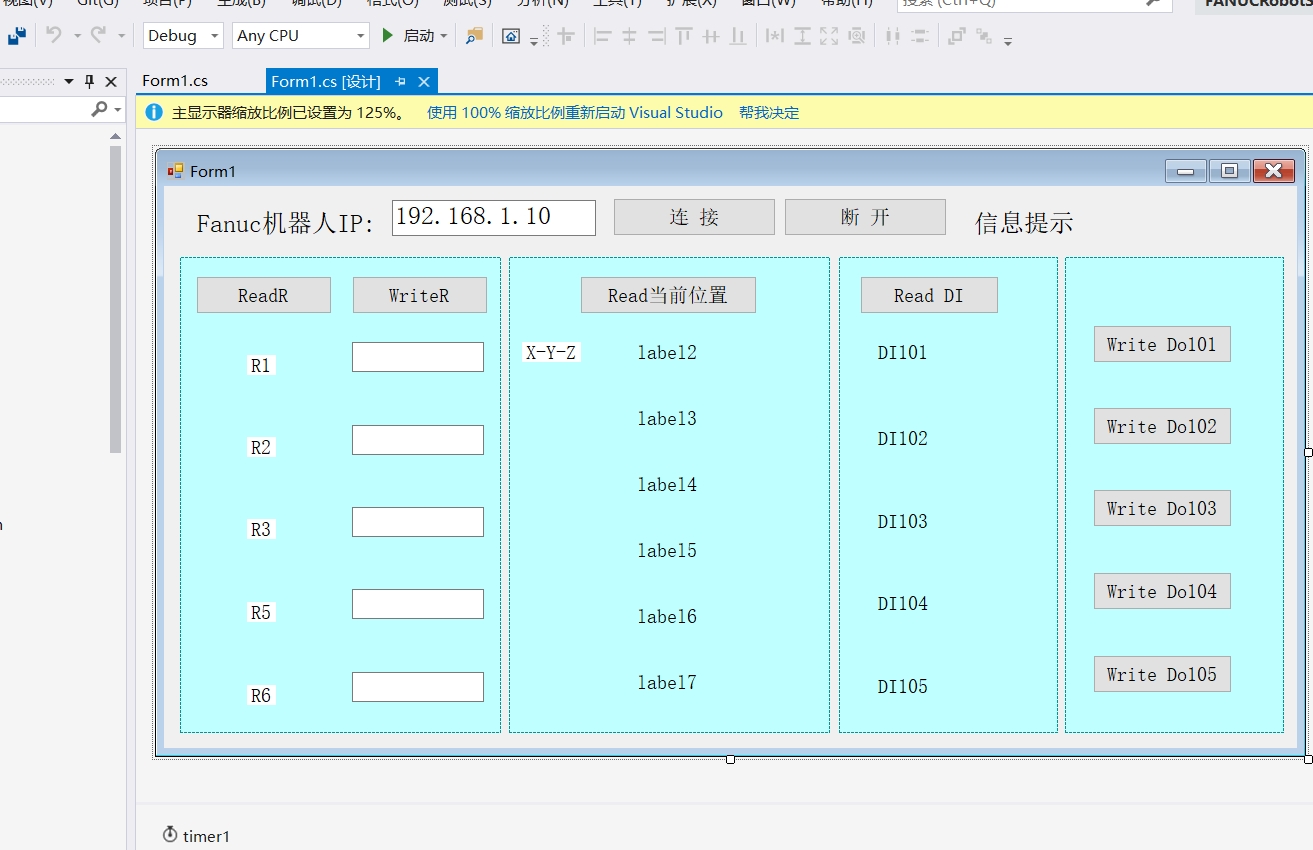
Task: Expand the 启动 start button dropdown arrow
Action: click(x=444, y=36)
